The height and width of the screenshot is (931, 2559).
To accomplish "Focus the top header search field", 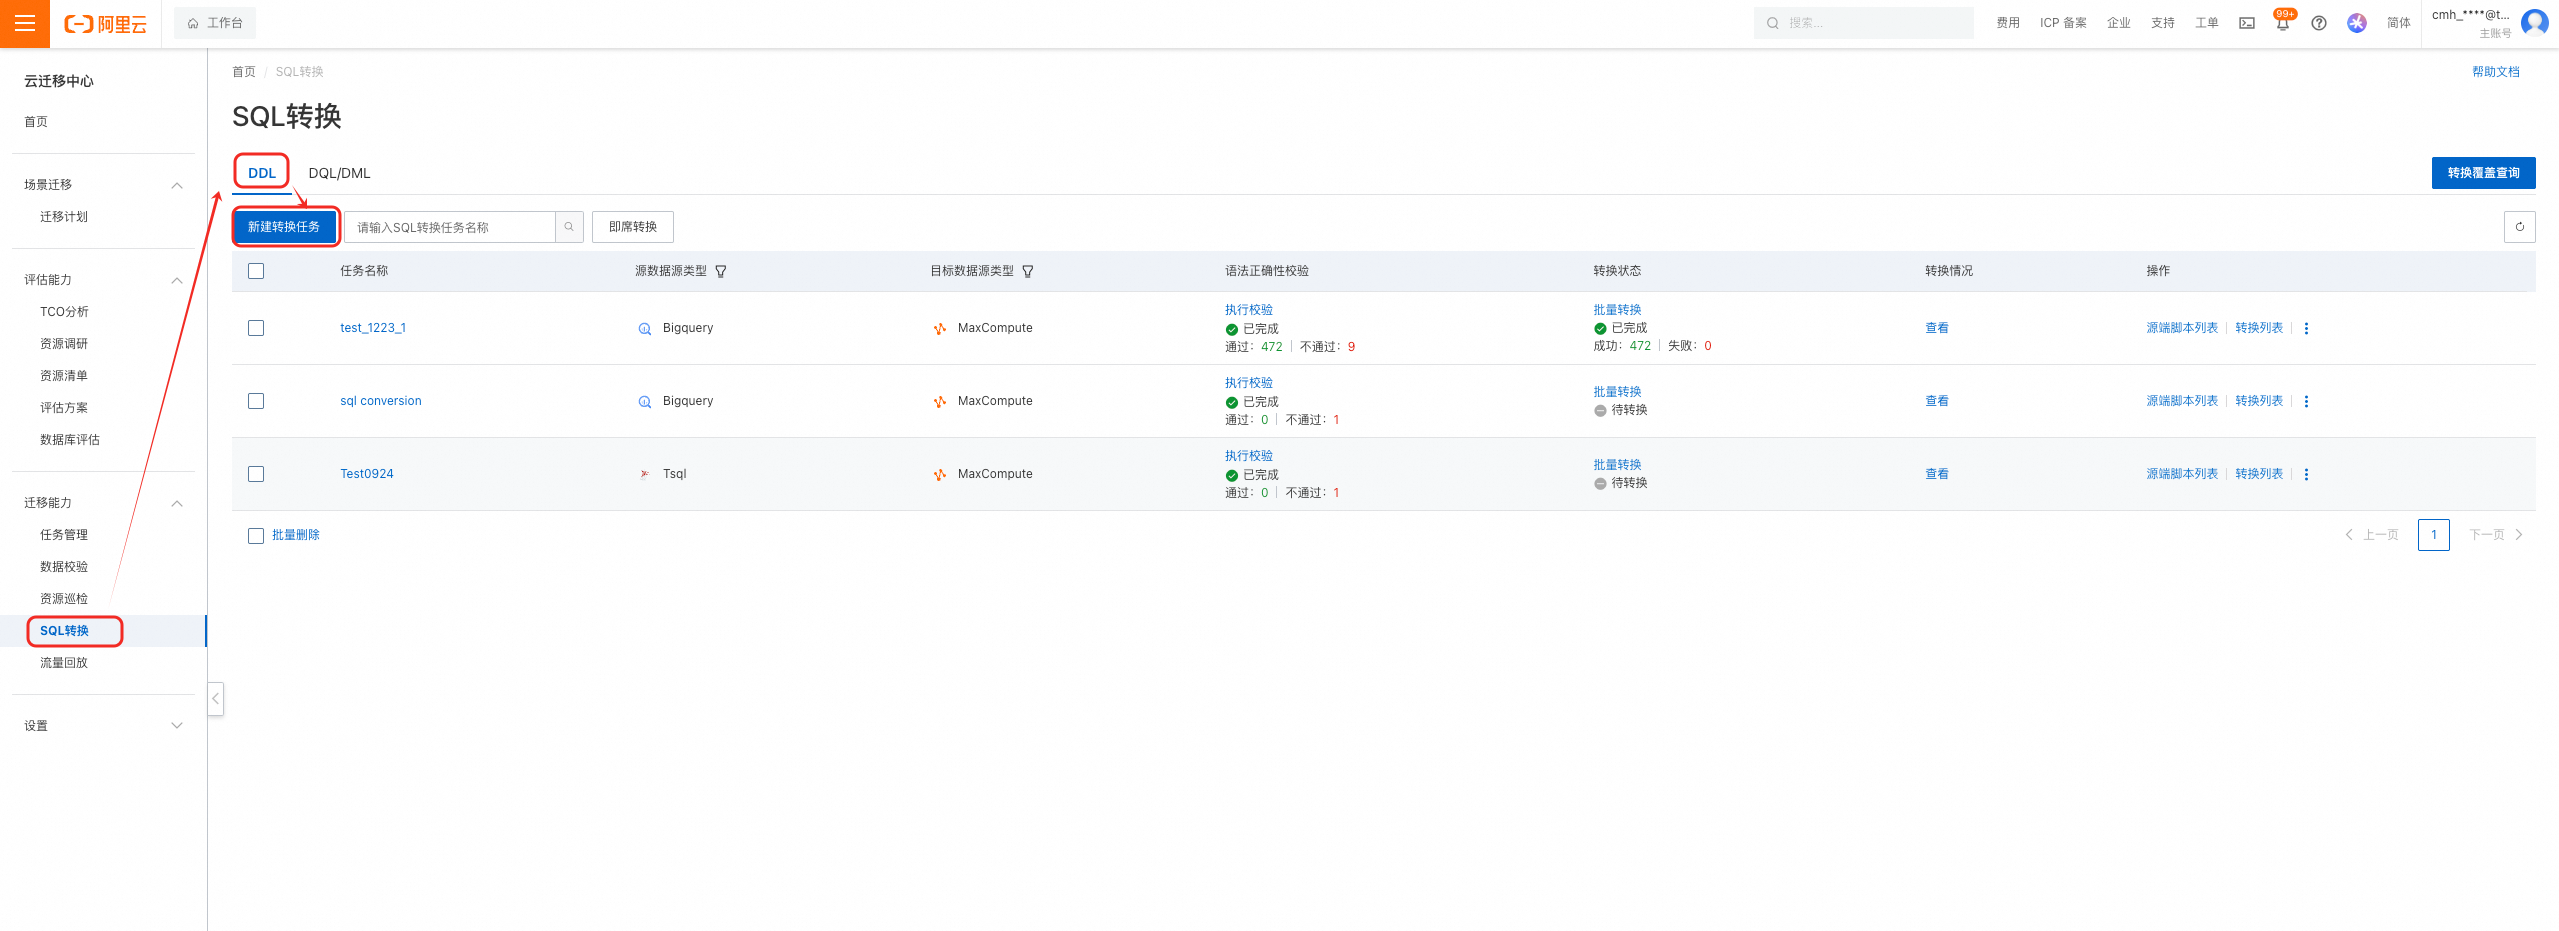I will (x=1864, y=23).
